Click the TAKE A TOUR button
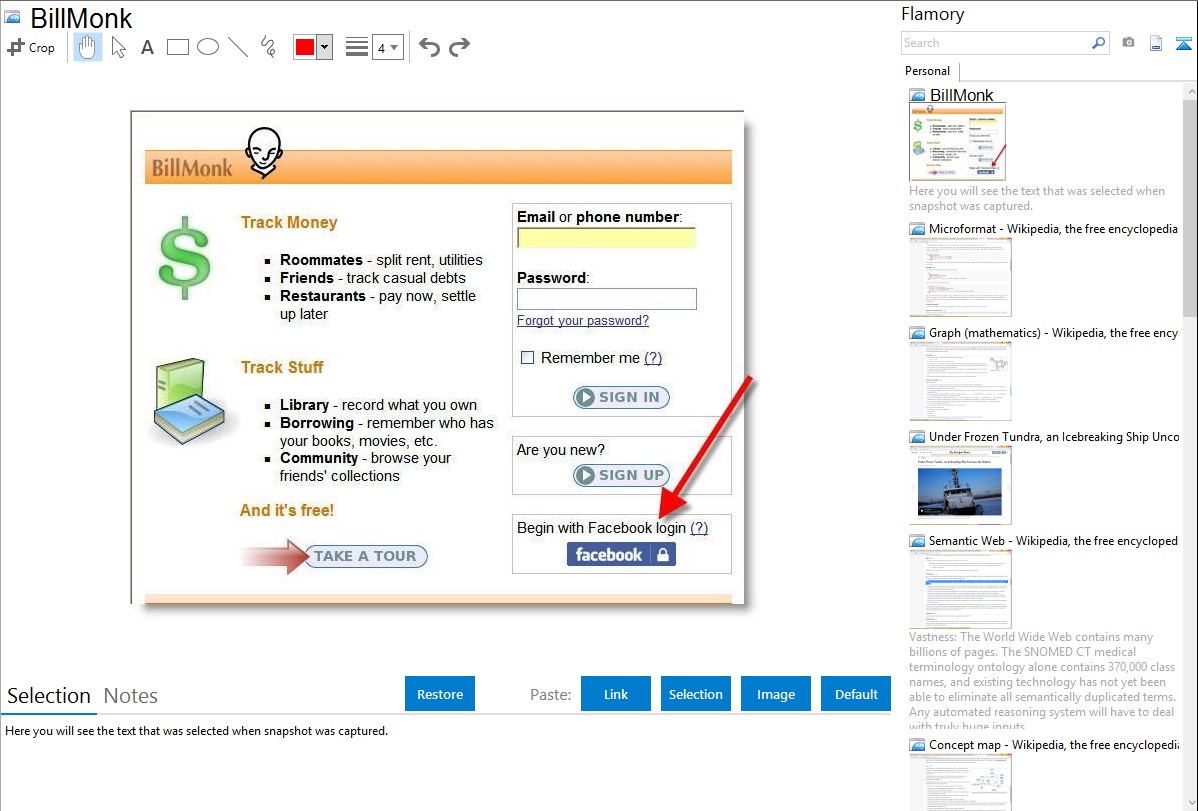The image size is (1198, 811). (366, 556)
